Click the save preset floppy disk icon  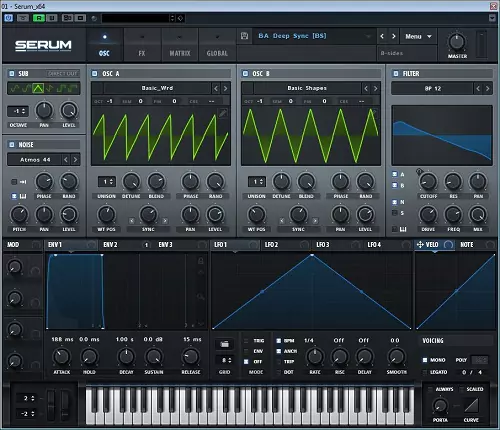tap(244, 36)
